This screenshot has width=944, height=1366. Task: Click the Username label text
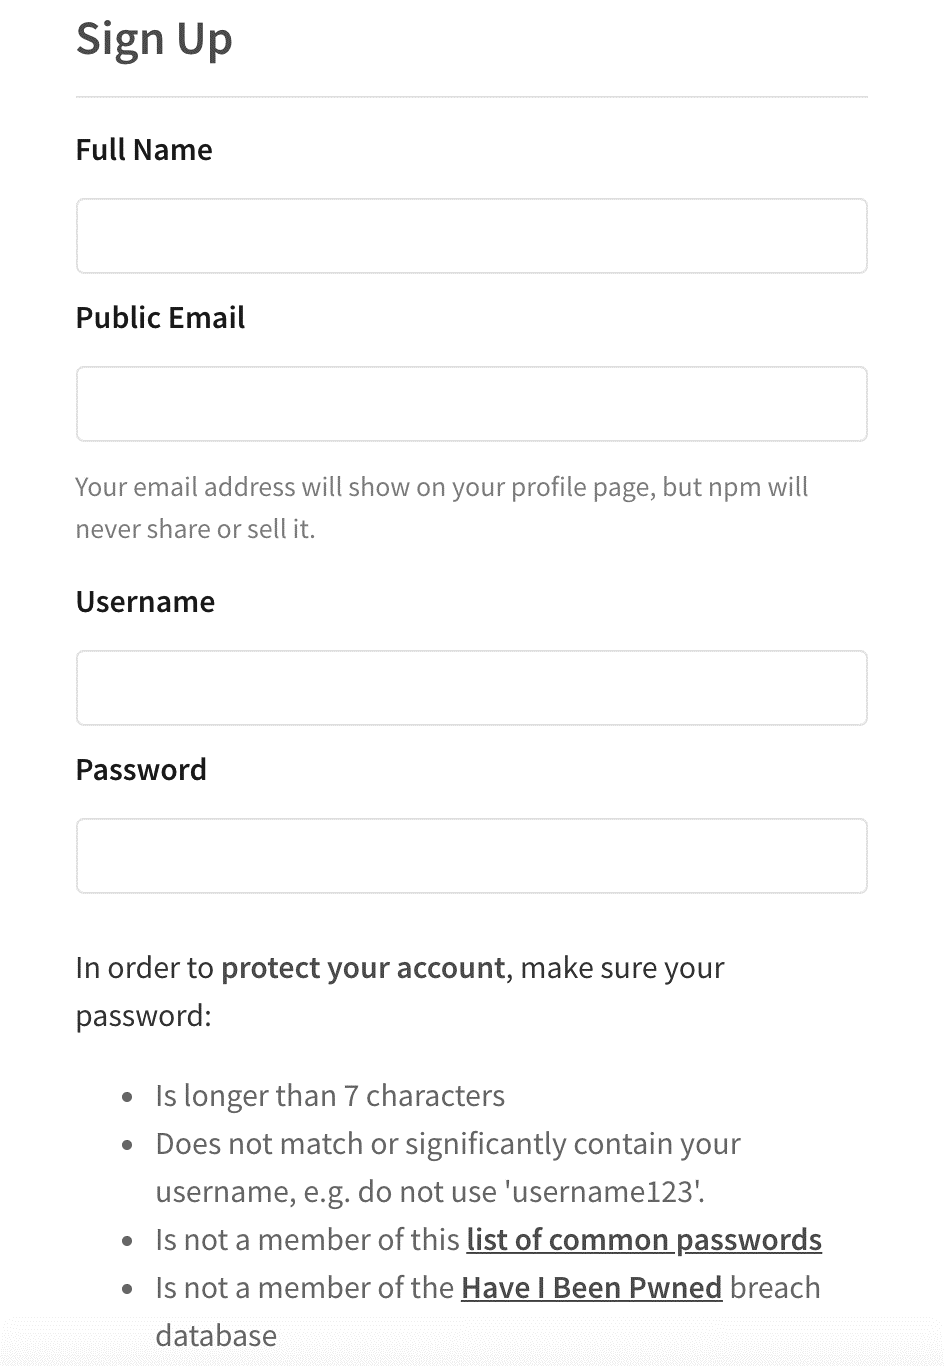[145, 602]
